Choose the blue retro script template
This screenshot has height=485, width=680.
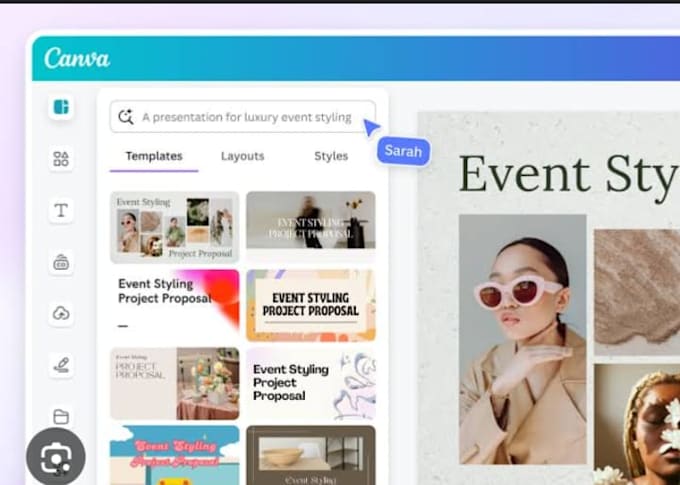(175, 455)
